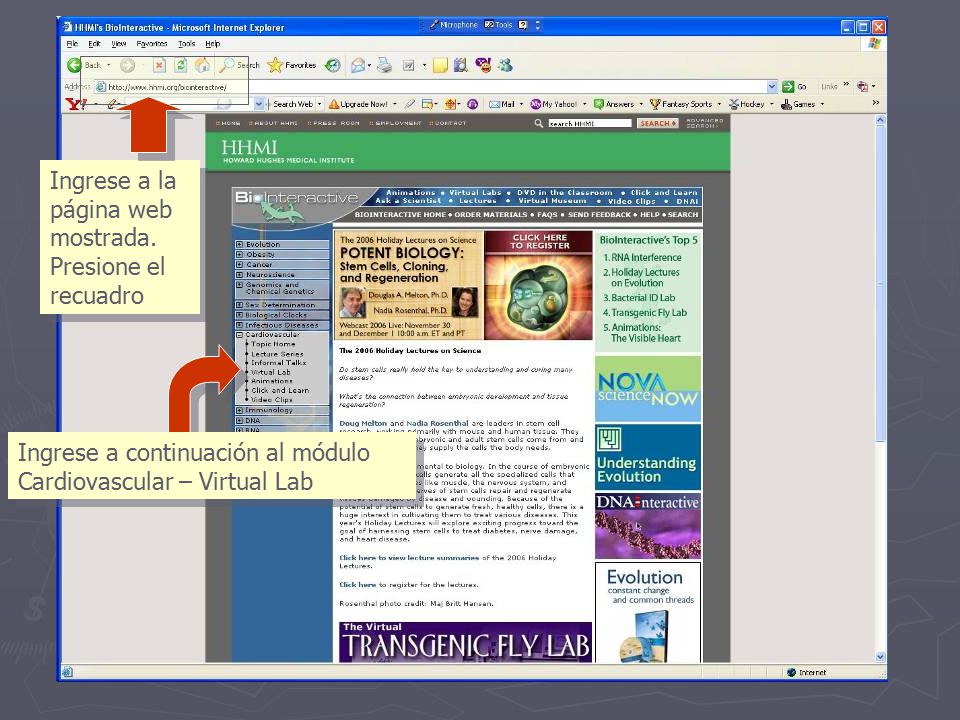The width and height of the screenshot is (960, 720).
Task: Click the Upgrade Now warning icon
Action: pos(334,104)
